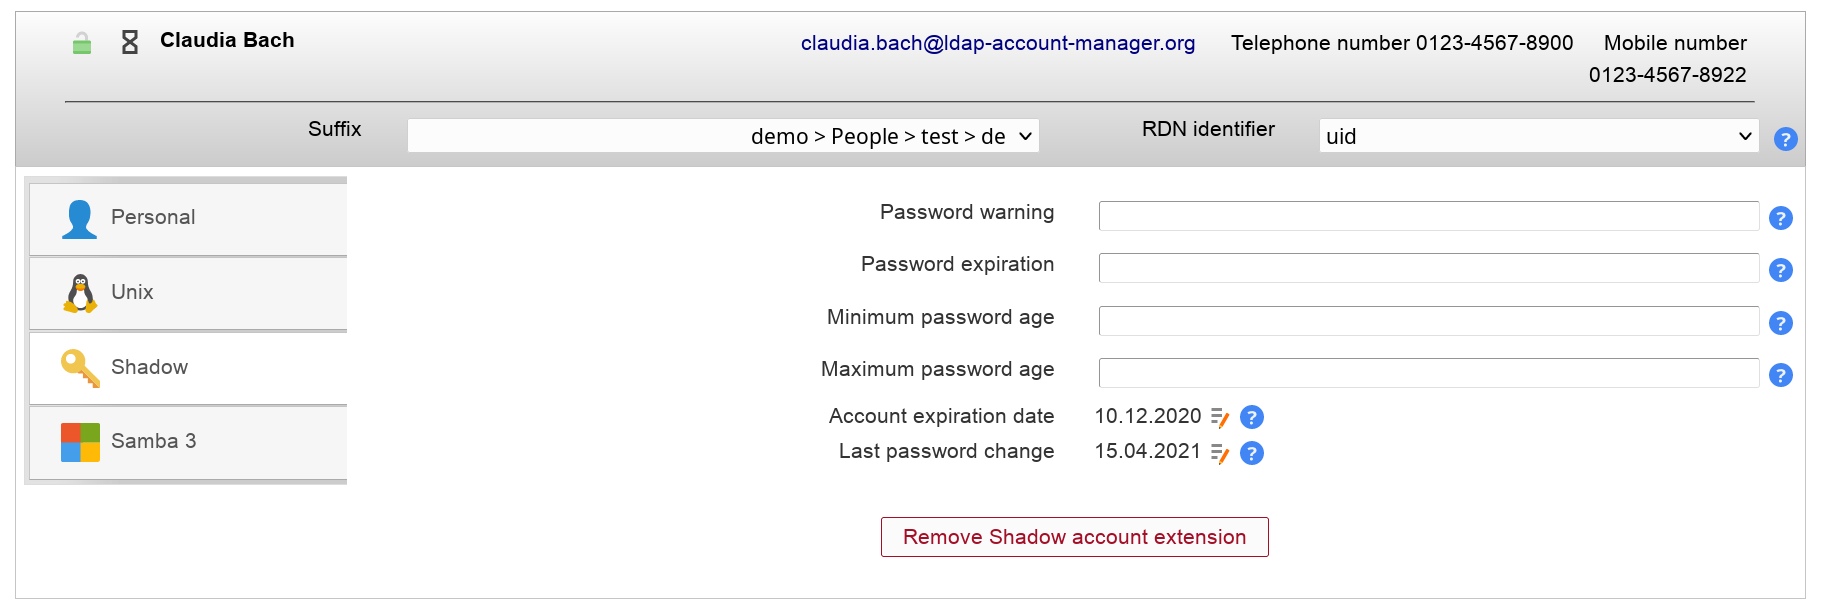
Task: Open help for Account expiration date
Action: (1252, 417)
